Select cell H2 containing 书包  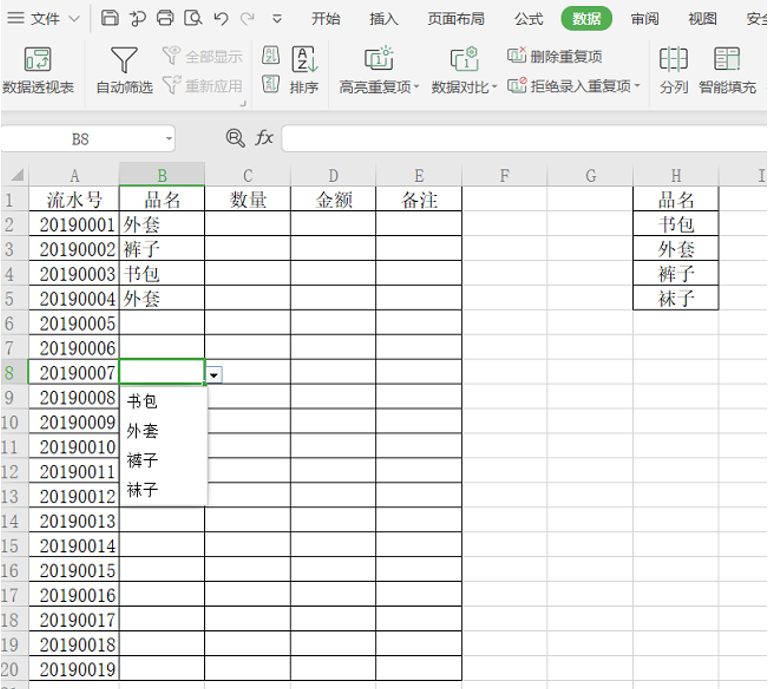tap(676, 225)
